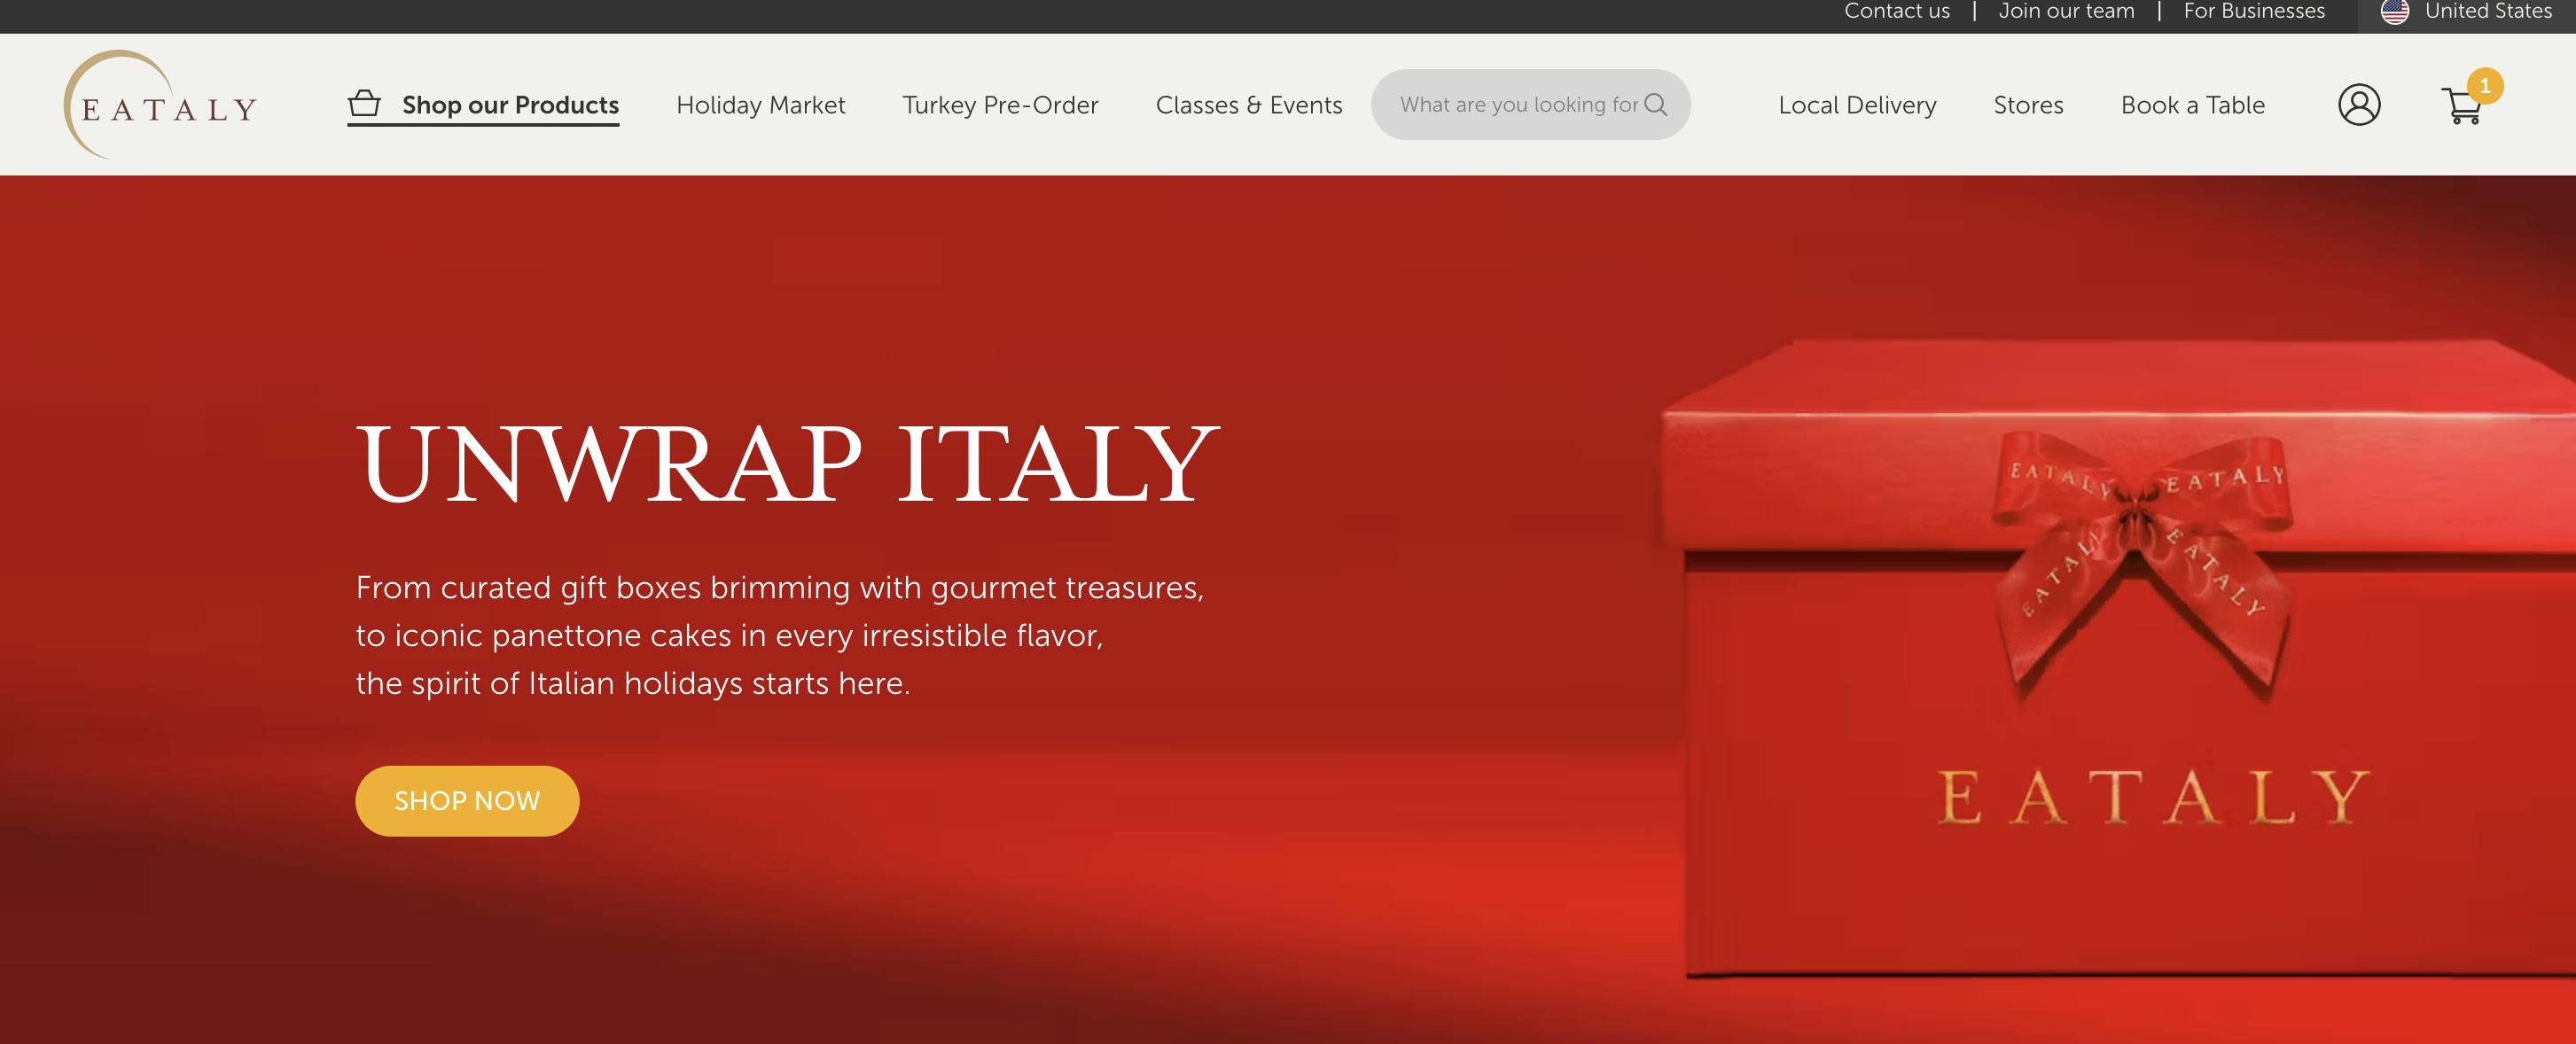
Task: Click the US flag icon
Action: click(x=2395, y=11)
